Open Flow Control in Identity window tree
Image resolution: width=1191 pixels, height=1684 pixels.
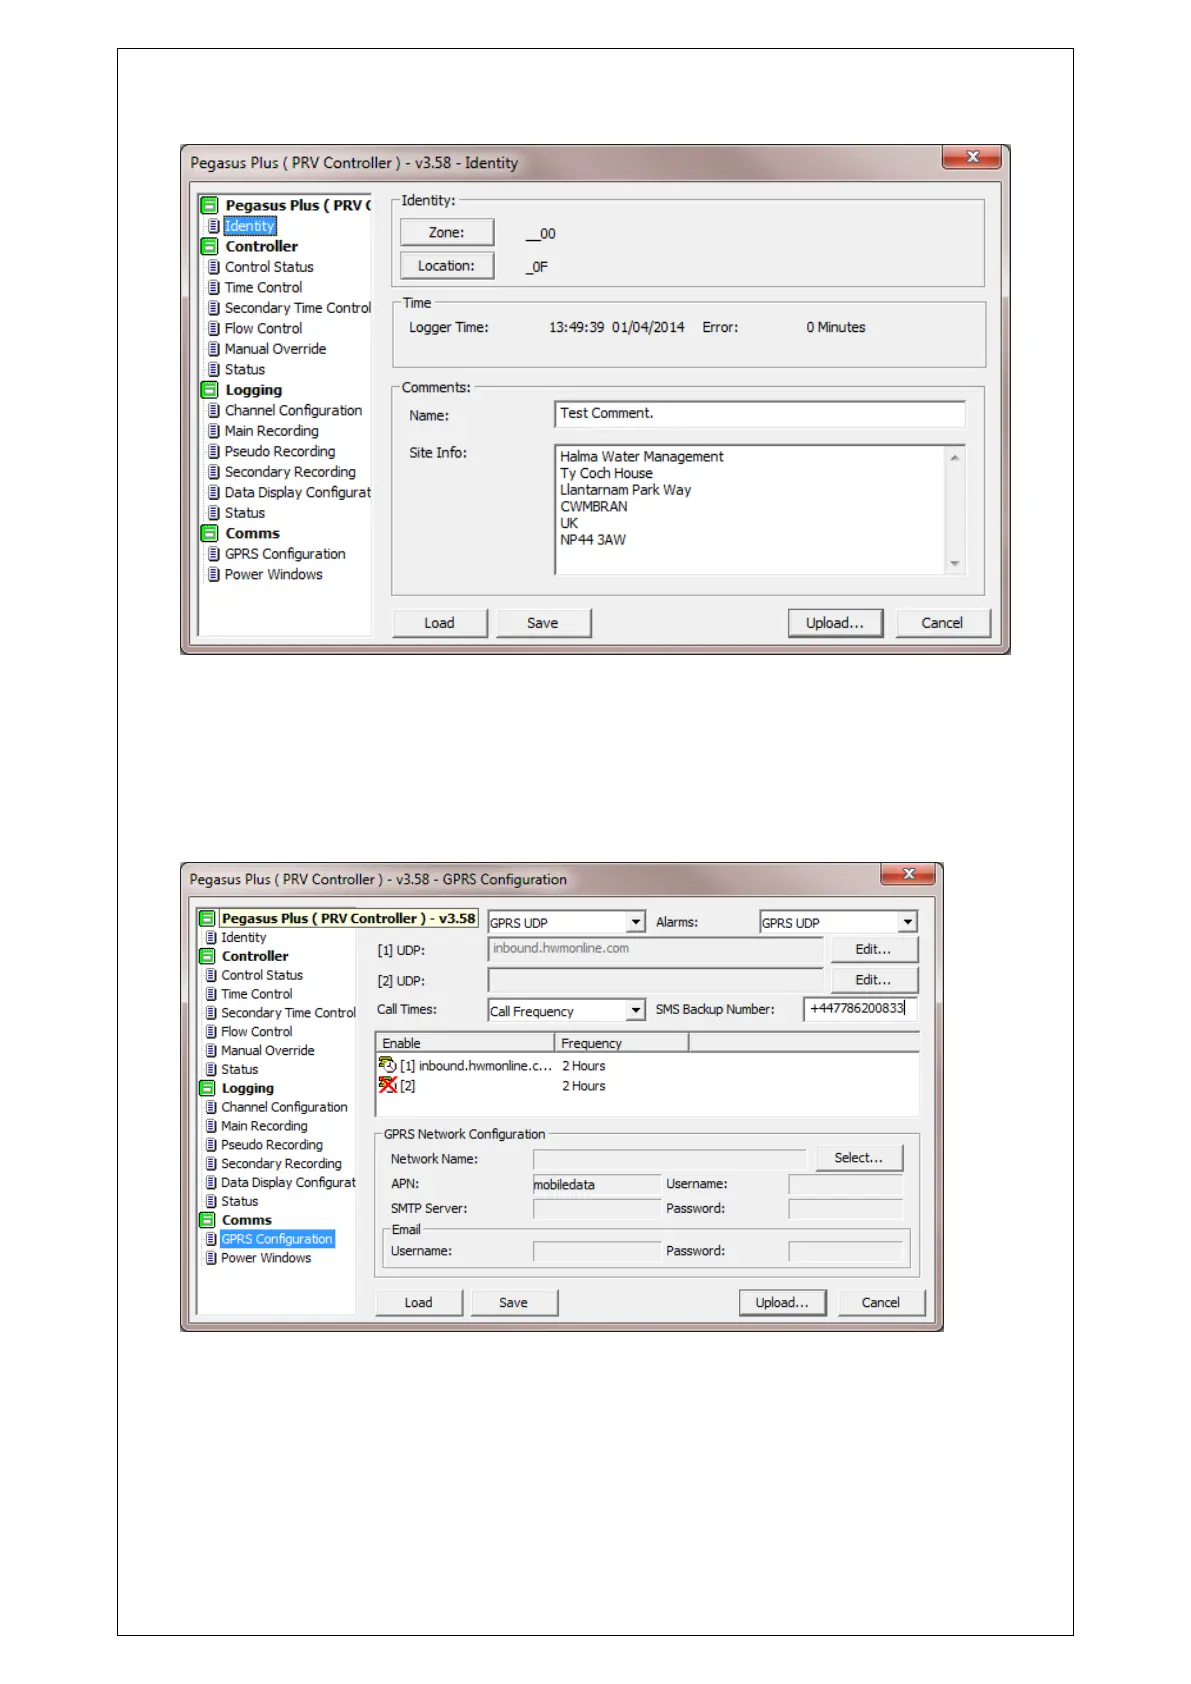pyautogui.click(x=263, y=328)
